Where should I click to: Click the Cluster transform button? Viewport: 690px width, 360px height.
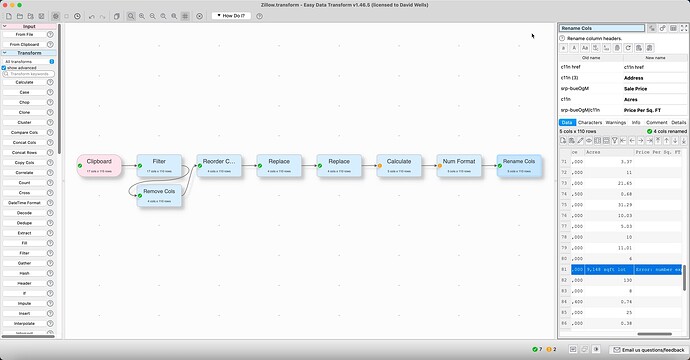(x=24, y=122)
